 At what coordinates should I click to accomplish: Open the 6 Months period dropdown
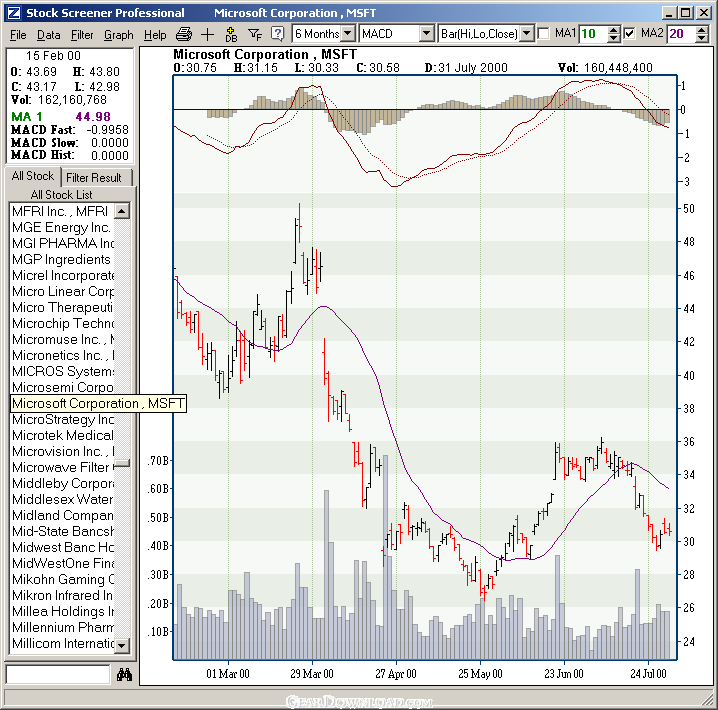click(x=348, y=33)
